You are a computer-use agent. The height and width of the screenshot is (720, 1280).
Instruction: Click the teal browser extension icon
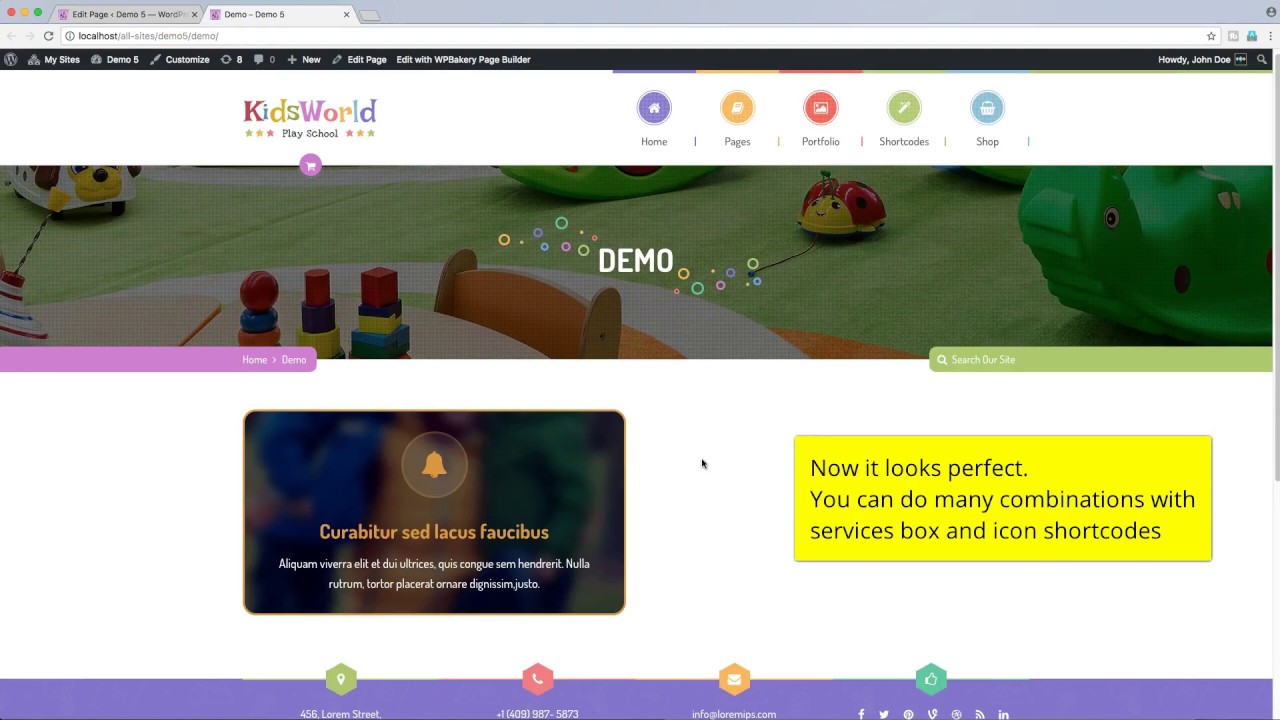point(1251,36)
